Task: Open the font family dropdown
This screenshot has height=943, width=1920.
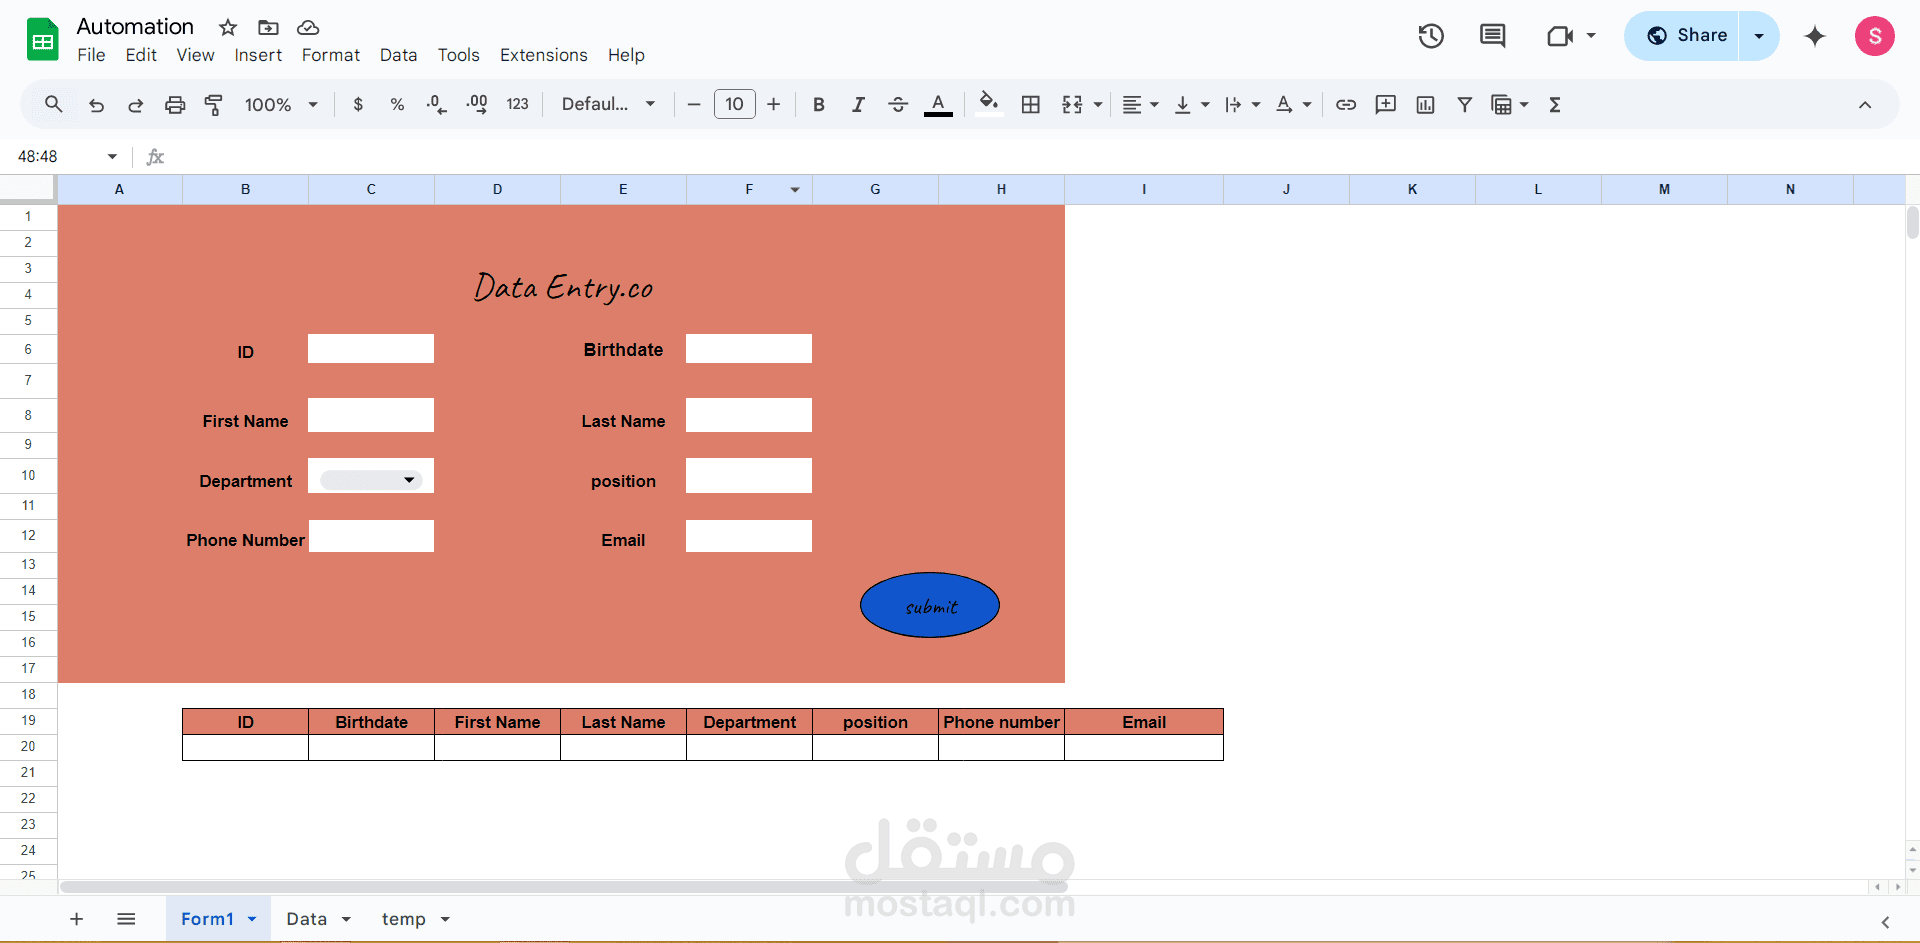Action: click(x=608, y=104)
